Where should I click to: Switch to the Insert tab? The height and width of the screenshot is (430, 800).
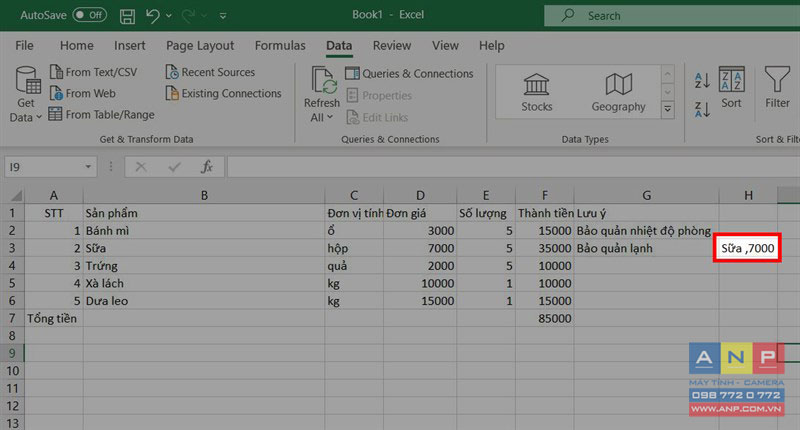[130, 45]
